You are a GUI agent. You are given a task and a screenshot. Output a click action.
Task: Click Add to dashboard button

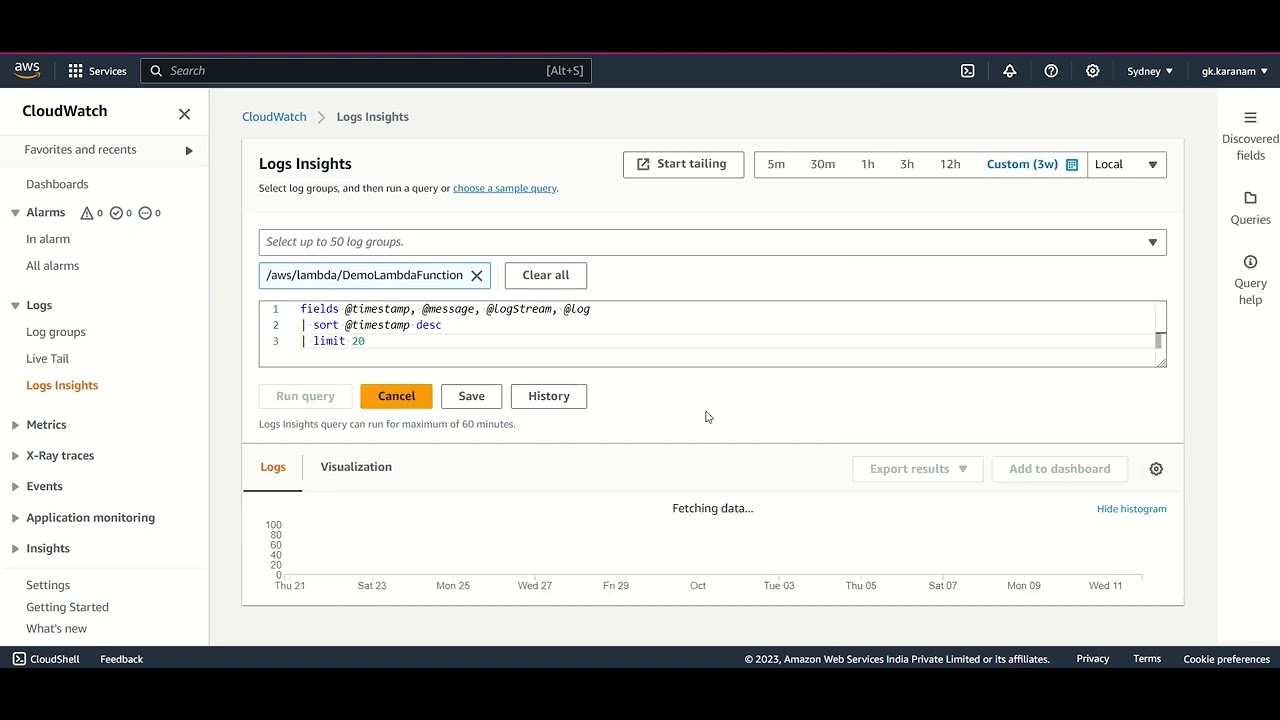click(1059, 469)
